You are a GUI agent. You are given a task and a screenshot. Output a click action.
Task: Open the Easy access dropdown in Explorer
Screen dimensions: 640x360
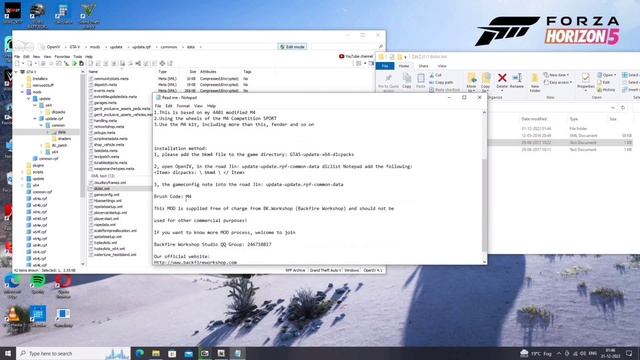(x=558, y=82)
